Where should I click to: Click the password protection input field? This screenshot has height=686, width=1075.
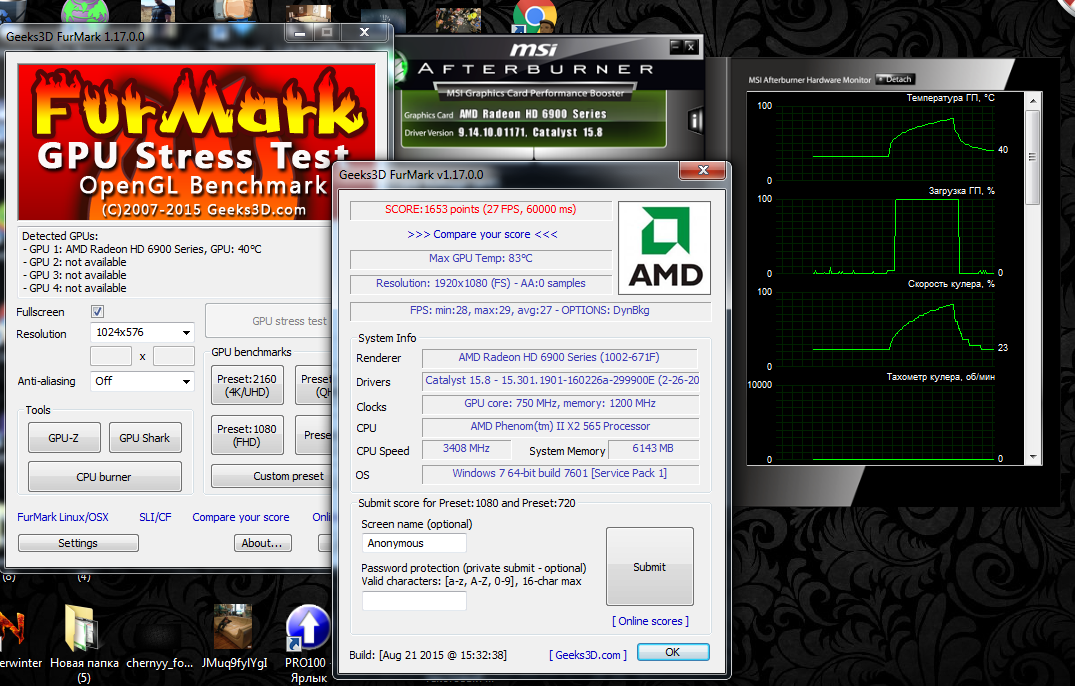pos(414,601)
